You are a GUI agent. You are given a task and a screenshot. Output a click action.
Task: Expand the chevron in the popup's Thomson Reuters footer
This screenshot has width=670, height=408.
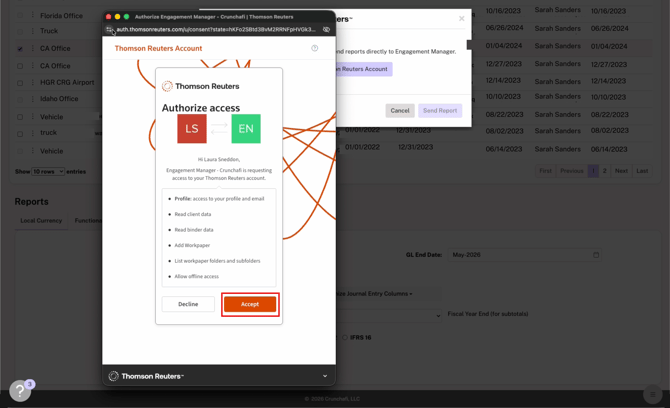click(325, 376)
